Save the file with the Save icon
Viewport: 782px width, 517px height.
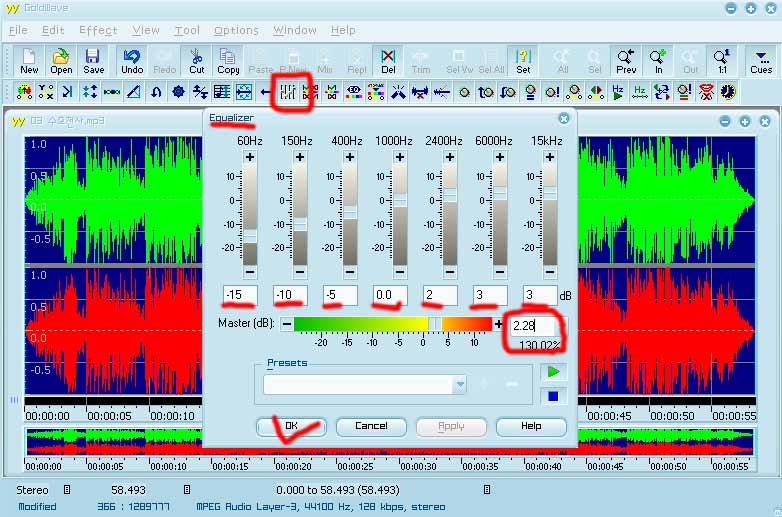[x=93, y=61]
